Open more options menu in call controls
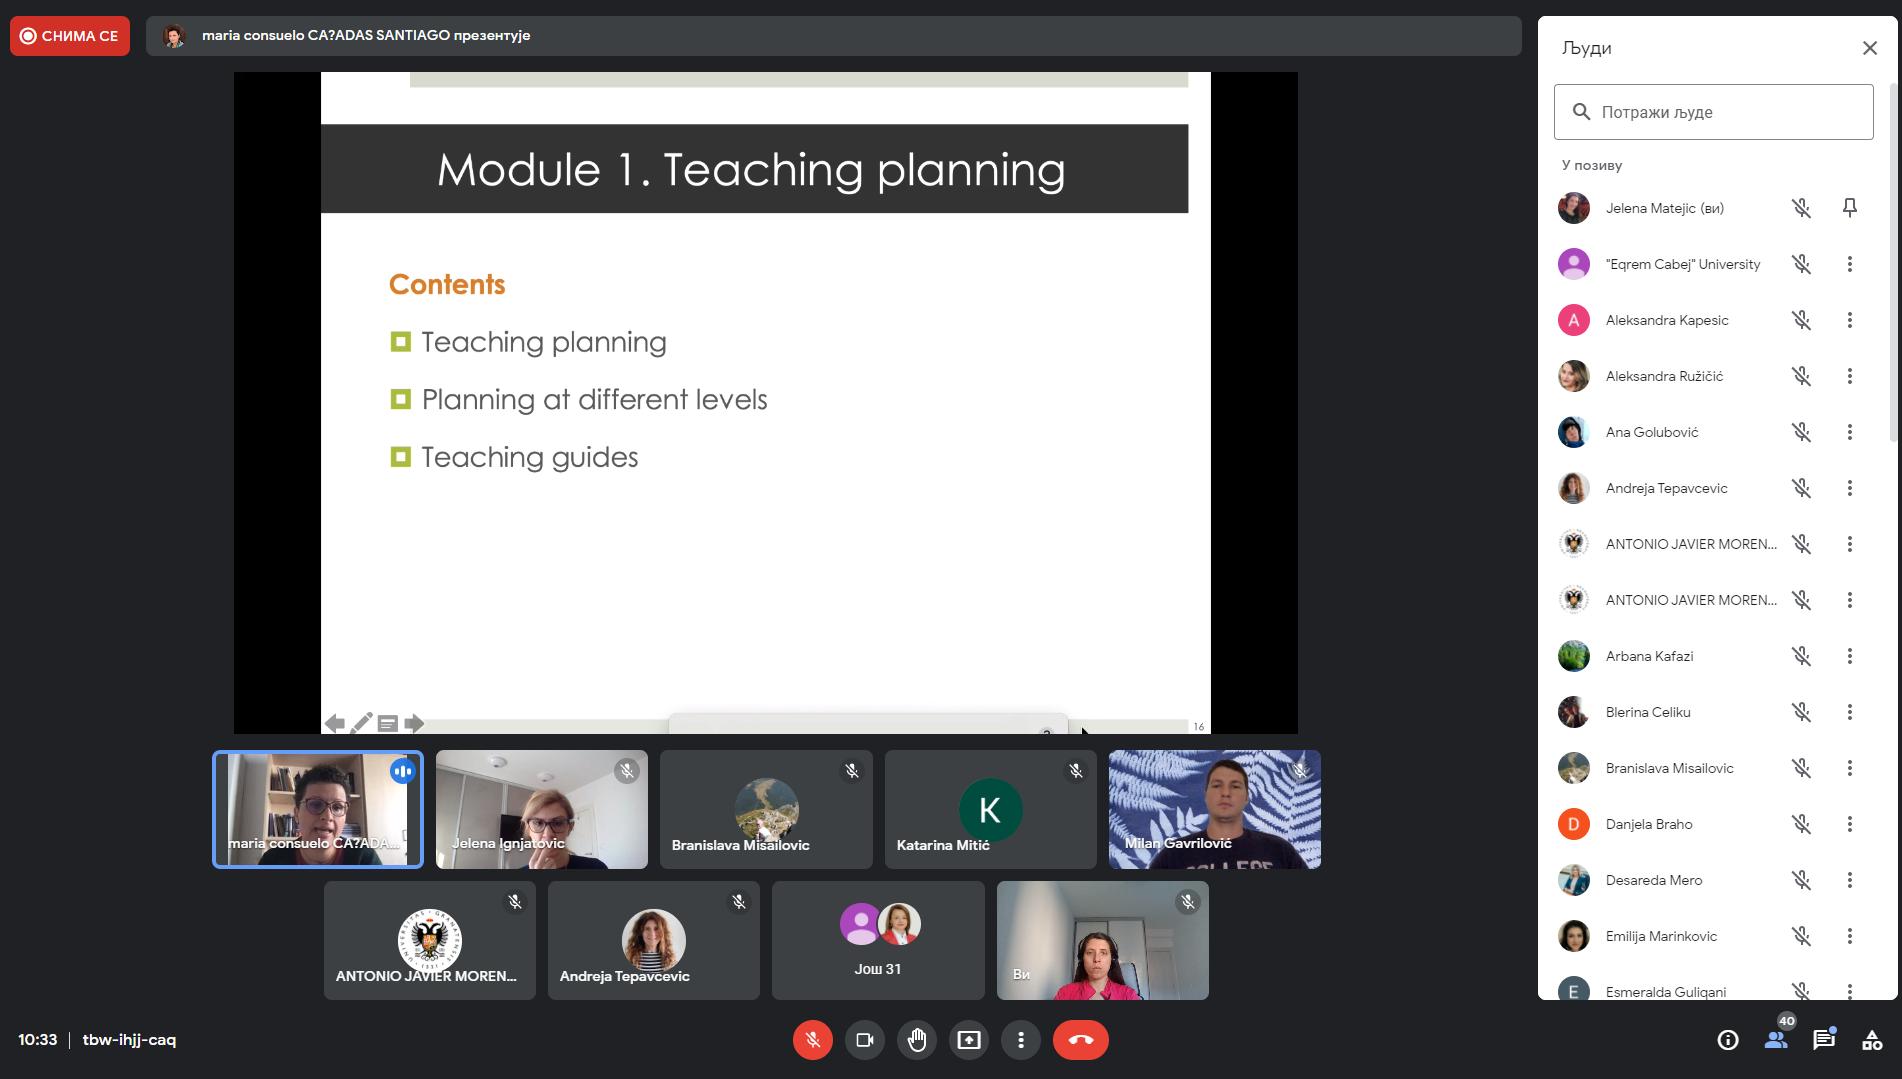The width and height of the screenshot is (1902, 1079). coord(1021,1040)
